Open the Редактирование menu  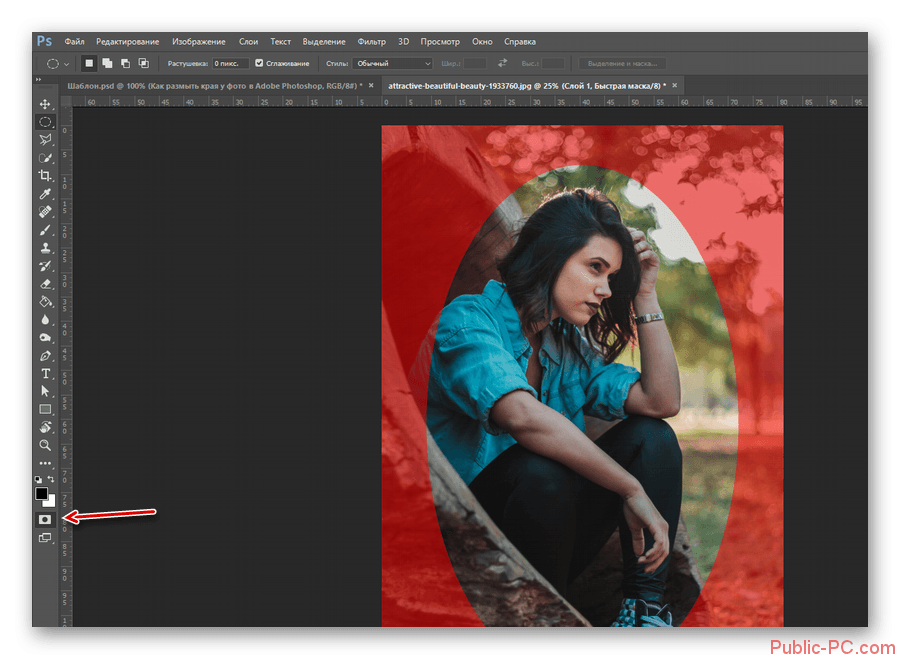point(127,41)
